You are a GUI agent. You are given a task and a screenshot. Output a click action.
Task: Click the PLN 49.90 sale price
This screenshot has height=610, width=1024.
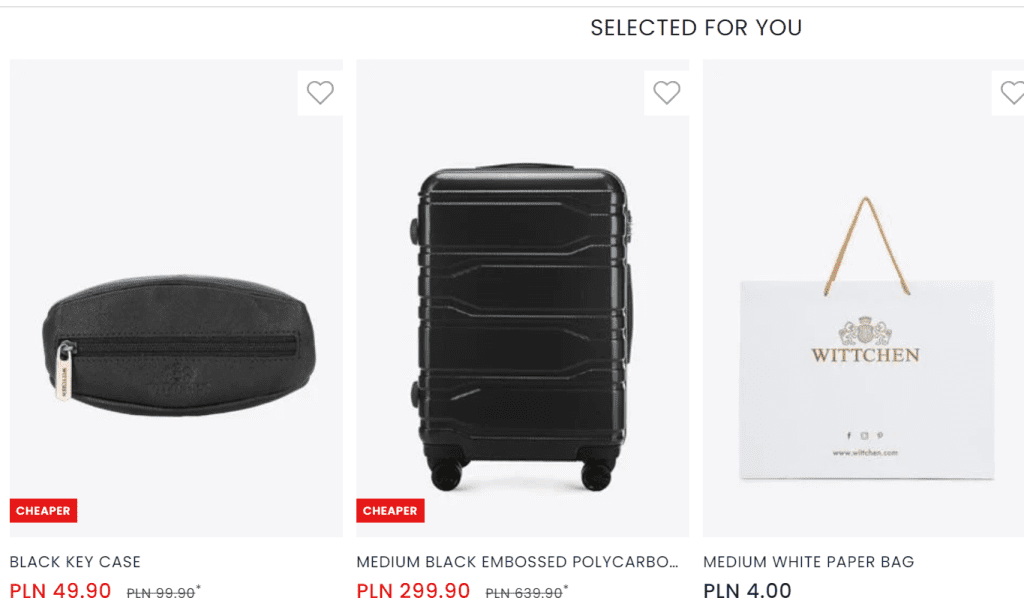pos(60,591)
